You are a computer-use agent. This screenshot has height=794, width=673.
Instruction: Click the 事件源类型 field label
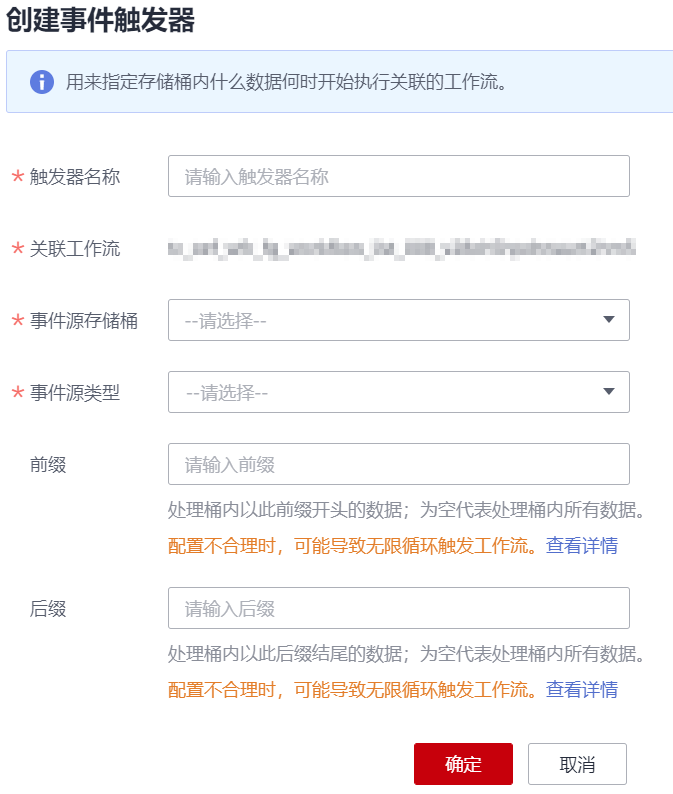tap(75, 392)
